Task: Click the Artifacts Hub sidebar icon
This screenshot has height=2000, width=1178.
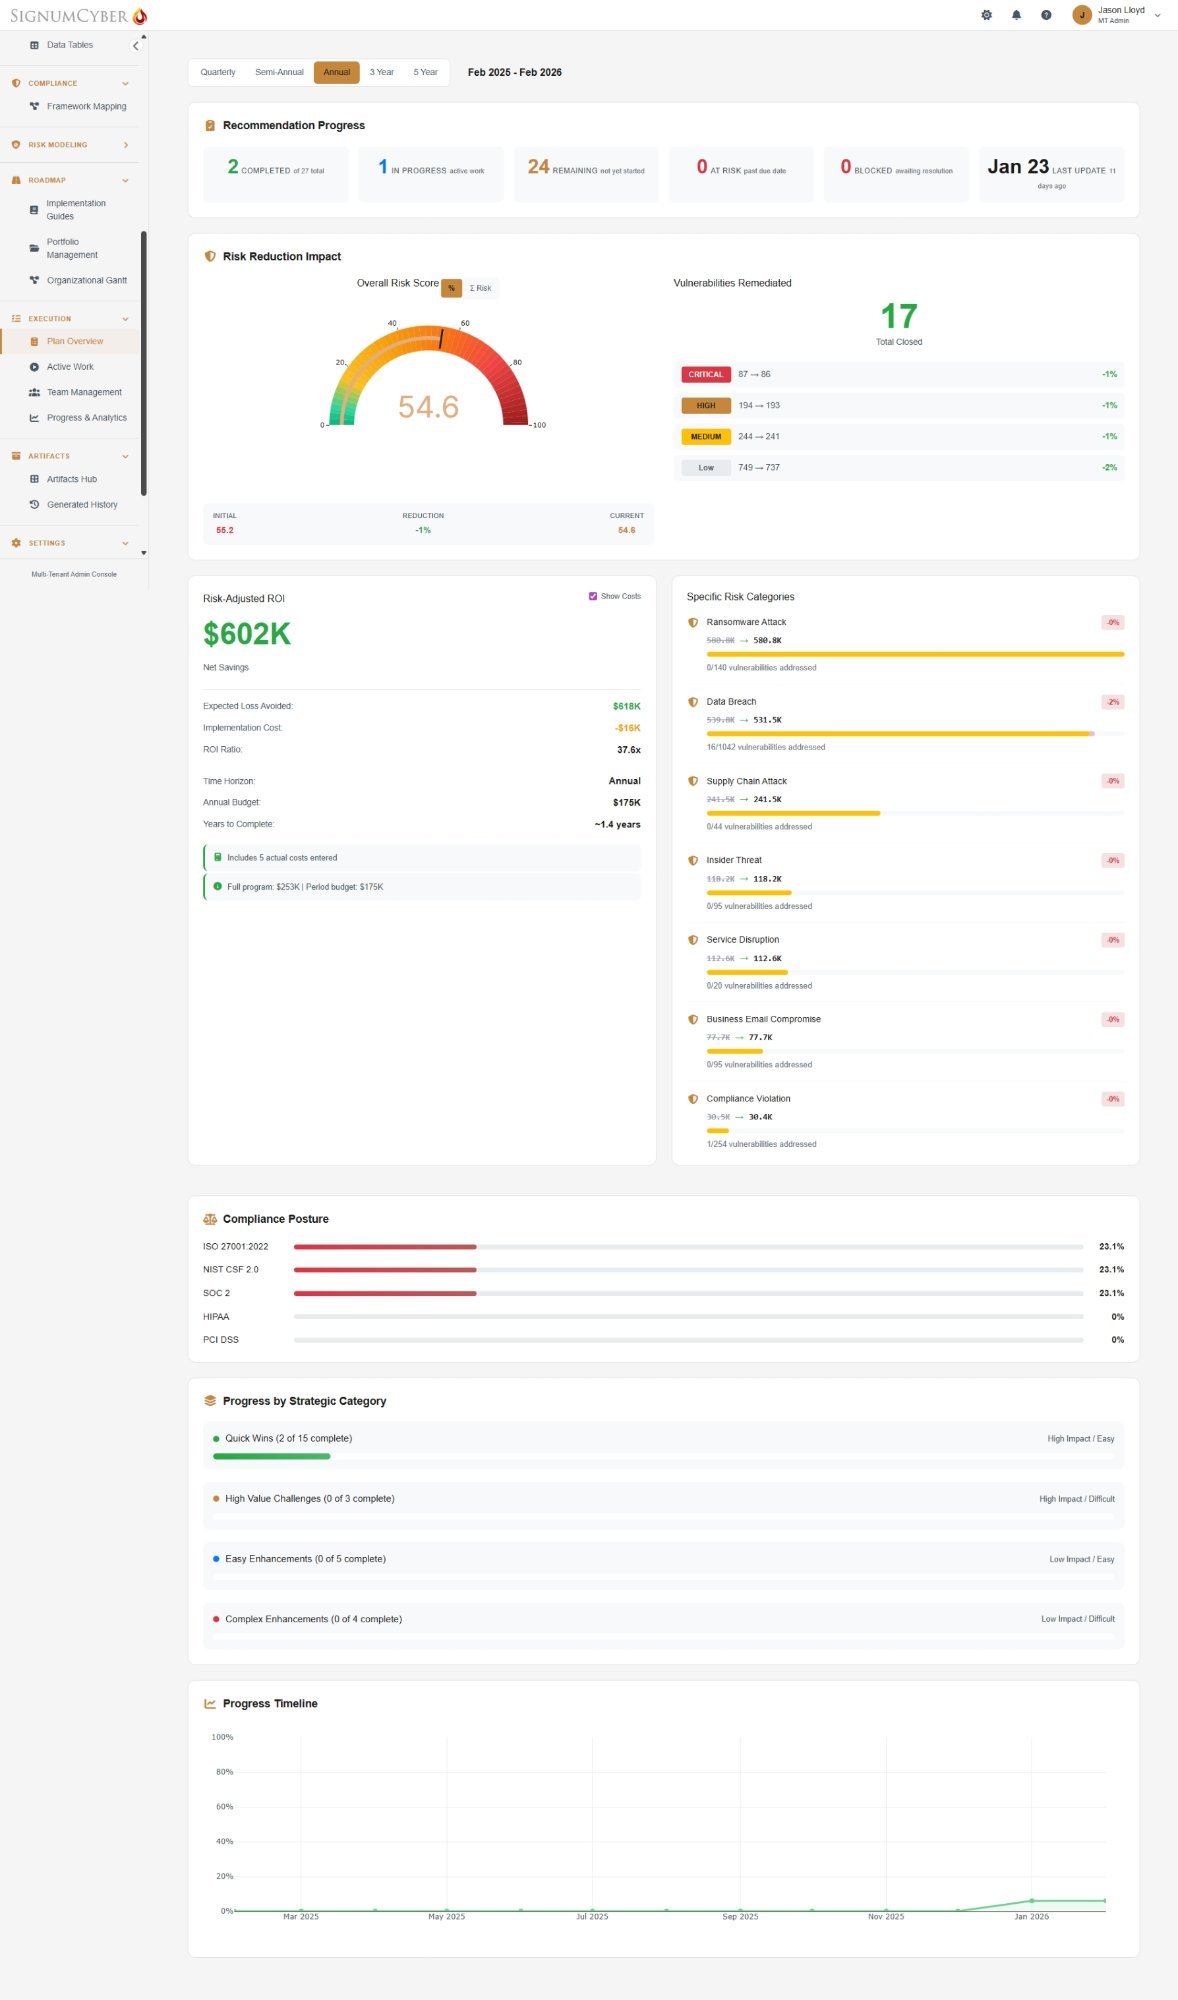Action: [x=34, y=479]
